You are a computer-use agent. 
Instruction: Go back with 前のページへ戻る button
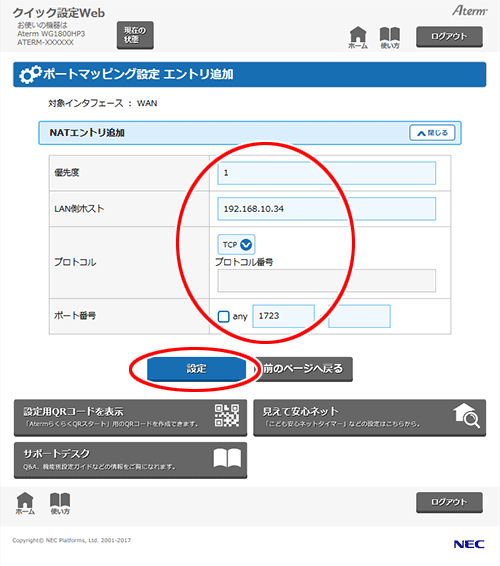coord(303,369)
